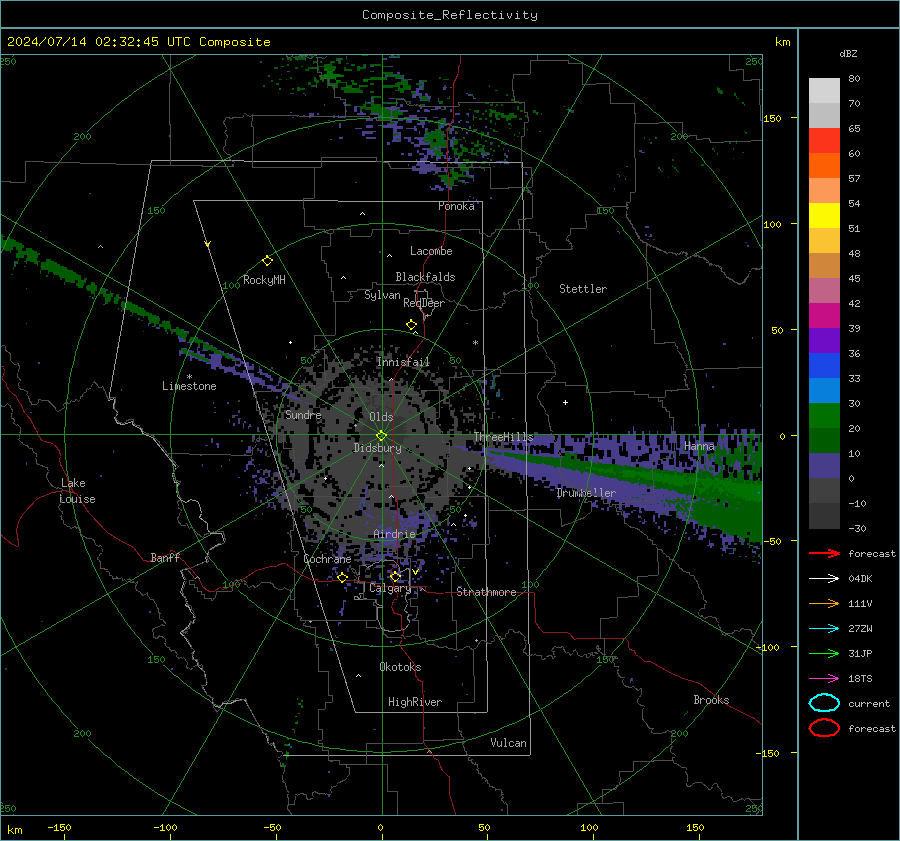Click the magenta 18TS arrow in the legend
Image resolution: width=900 pixels, height=841 pixels.
coord(824,679)
